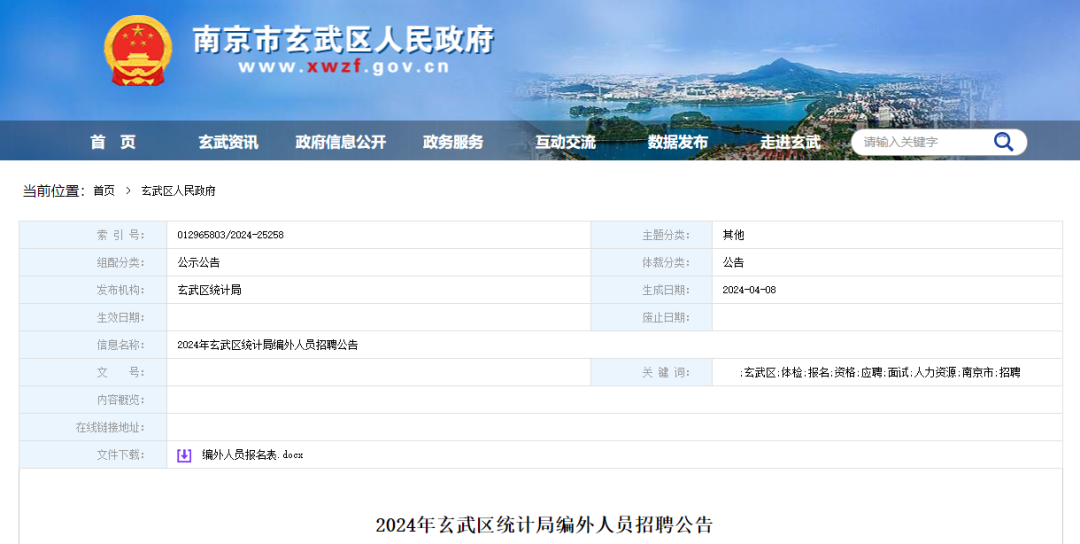Click the 首页 breadcrumb link
The image size is (1080, 544).
[x=104, y=191]
